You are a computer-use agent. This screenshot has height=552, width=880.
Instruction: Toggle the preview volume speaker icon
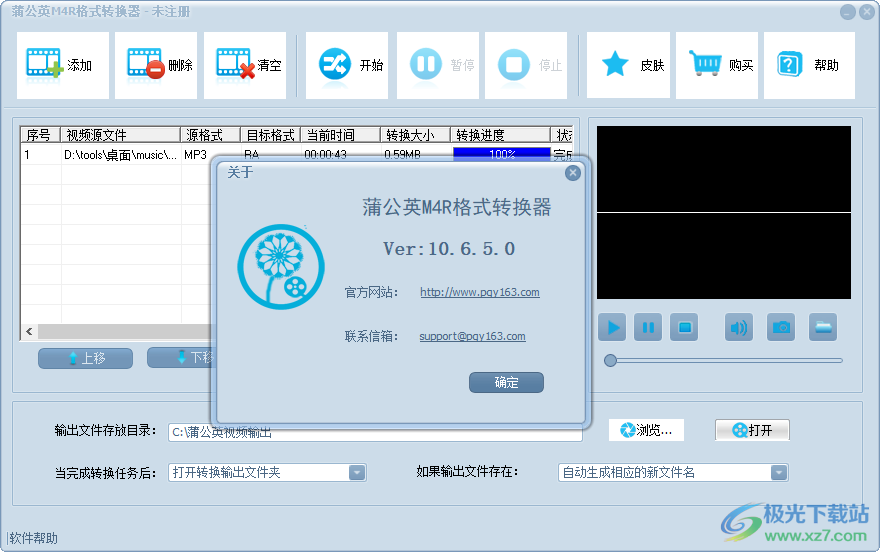pos(739,327)
